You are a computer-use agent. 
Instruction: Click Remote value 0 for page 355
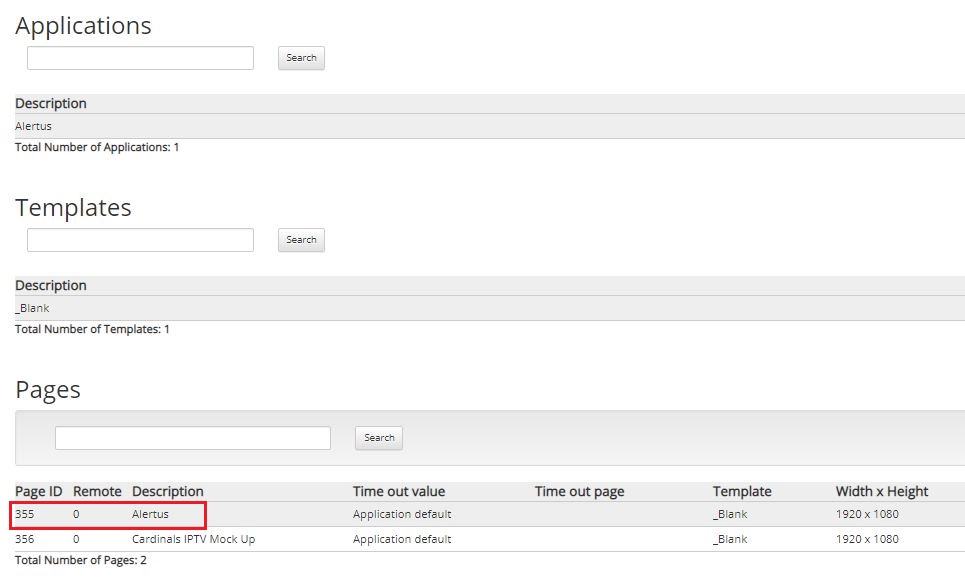[x=76, y=514]
